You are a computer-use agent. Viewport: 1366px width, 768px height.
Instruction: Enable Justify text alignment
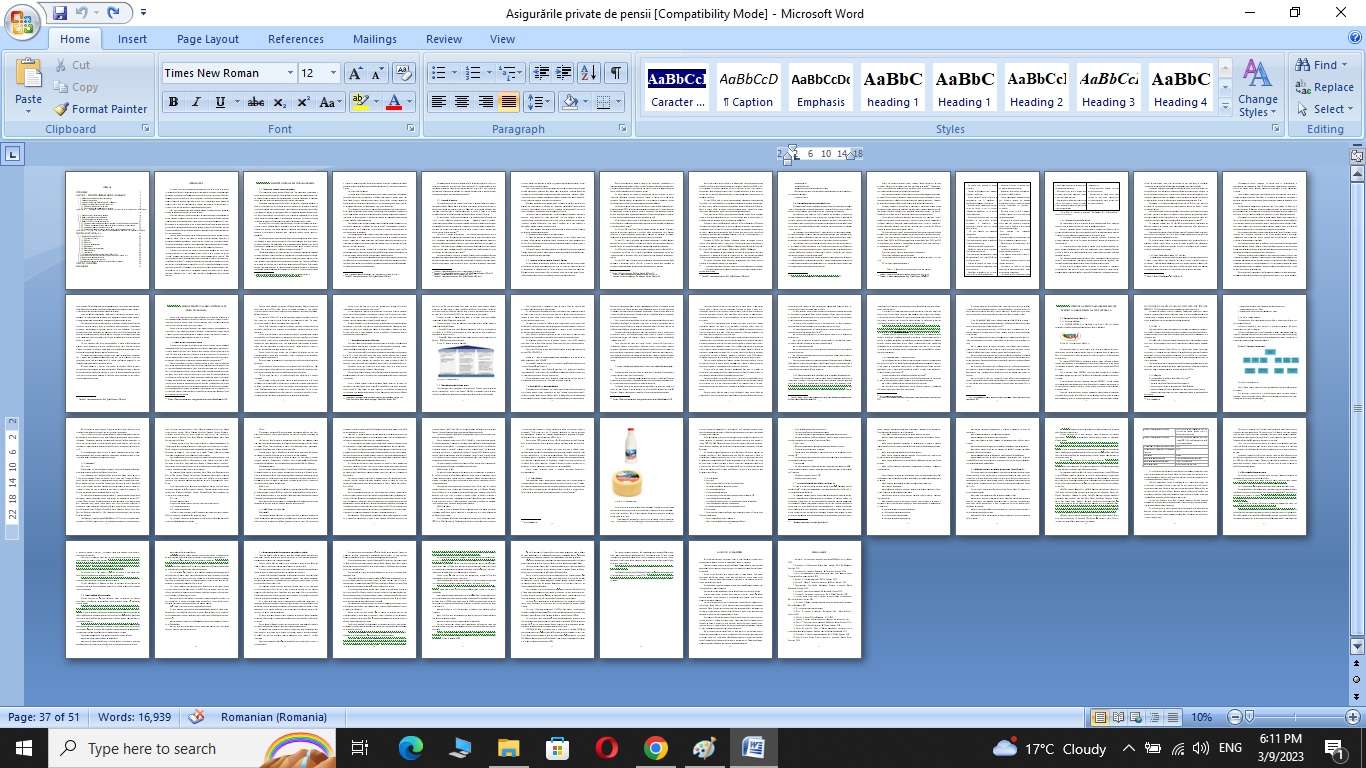tap(509, 102)
